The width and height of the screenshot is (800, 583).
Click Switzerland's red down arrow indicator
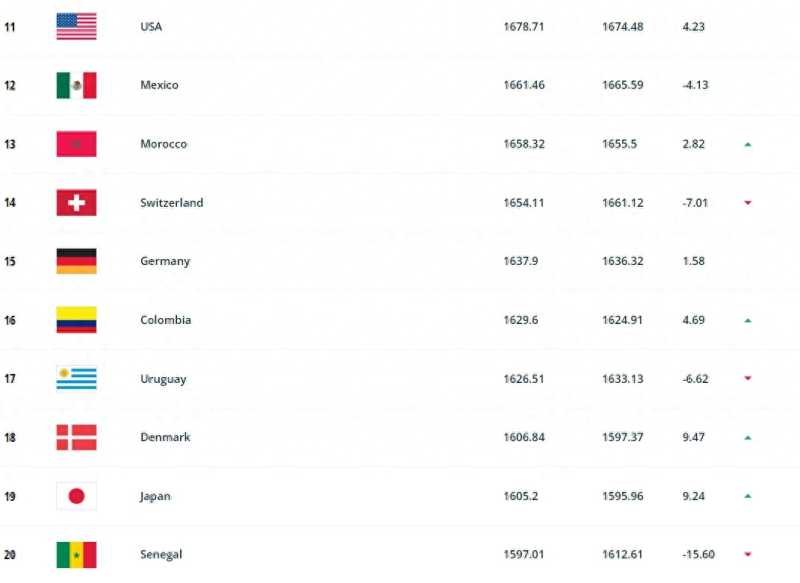click(x=747, y=203)
